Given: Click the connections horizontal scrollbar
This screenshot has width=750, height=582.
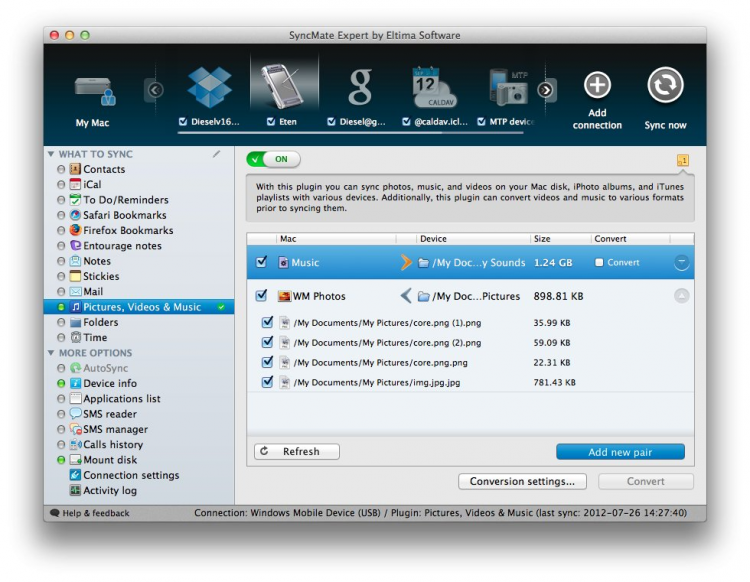Looking at the screenshot, I should (350, 132).
